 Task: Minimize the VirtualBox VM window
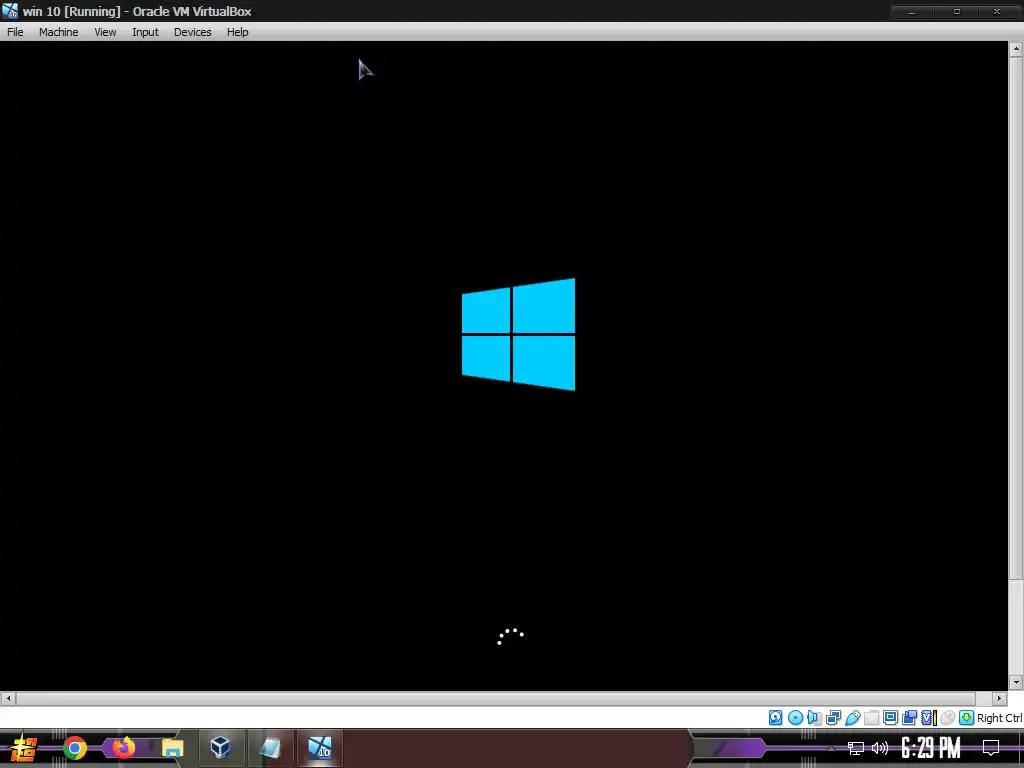(912, 11)
